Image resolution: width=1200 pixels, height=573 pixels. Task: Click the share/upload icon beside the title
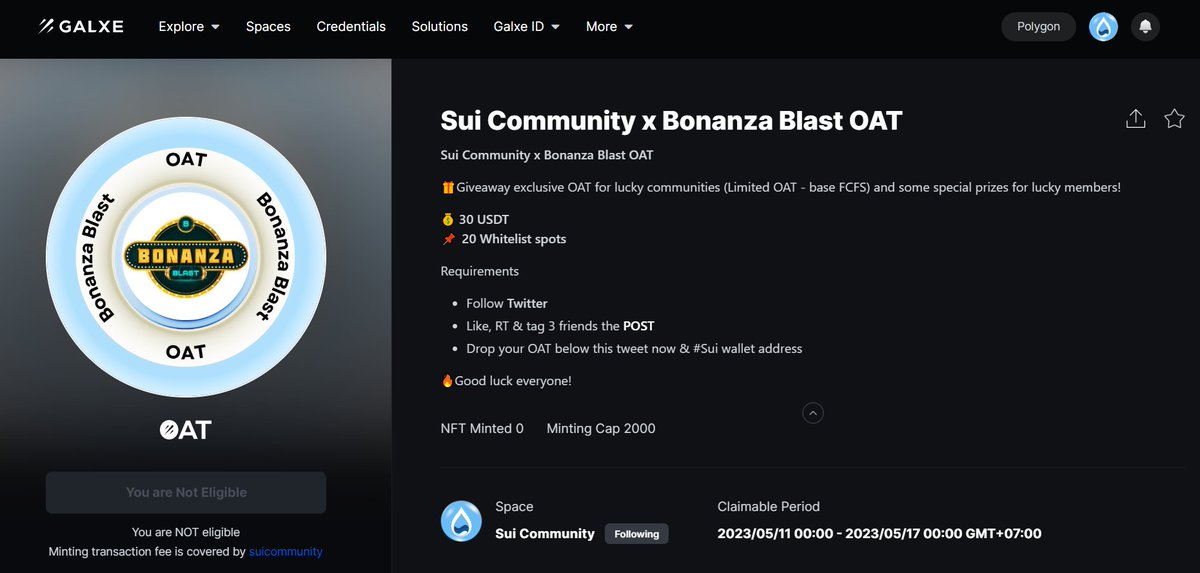(x=1135, y=119)
